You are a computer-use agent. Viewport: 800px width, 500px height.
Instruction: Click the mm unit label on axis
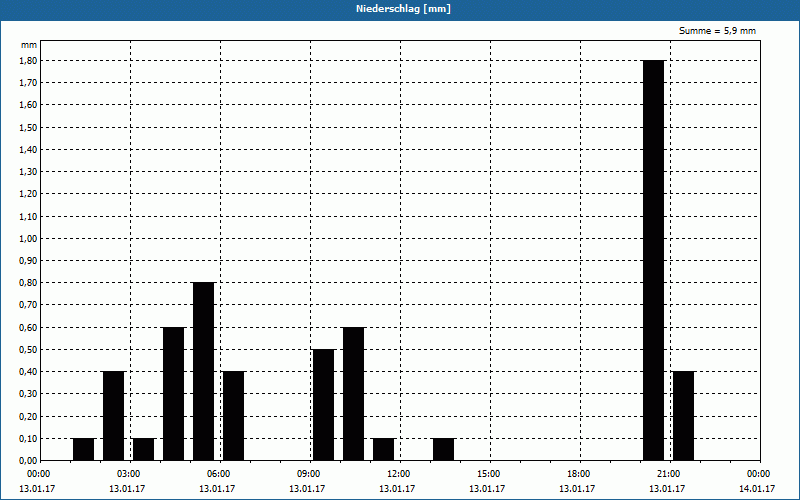point(29,45)
